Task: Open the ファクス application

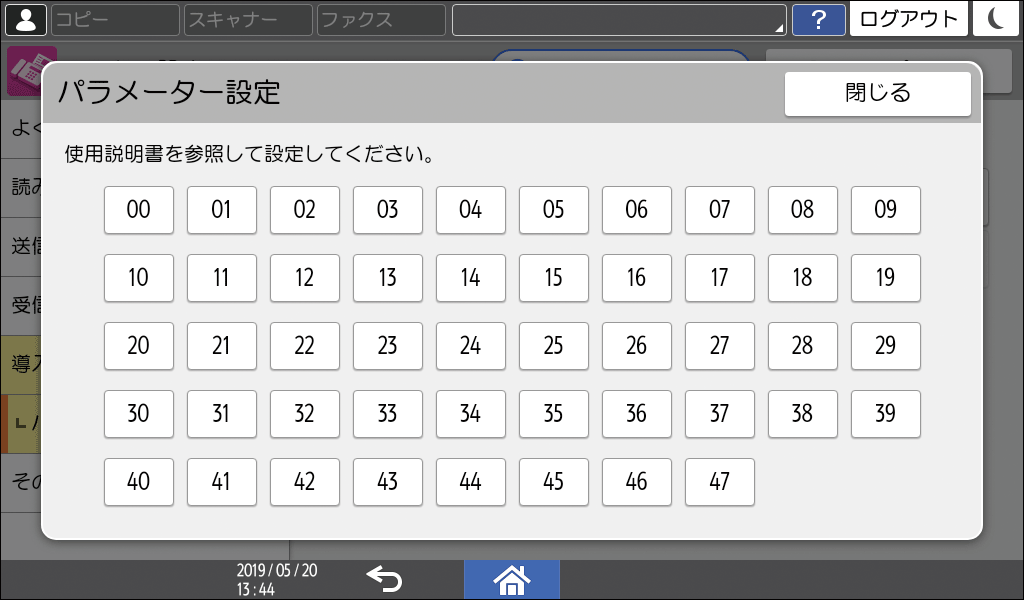Action: (x=379, y=19)
